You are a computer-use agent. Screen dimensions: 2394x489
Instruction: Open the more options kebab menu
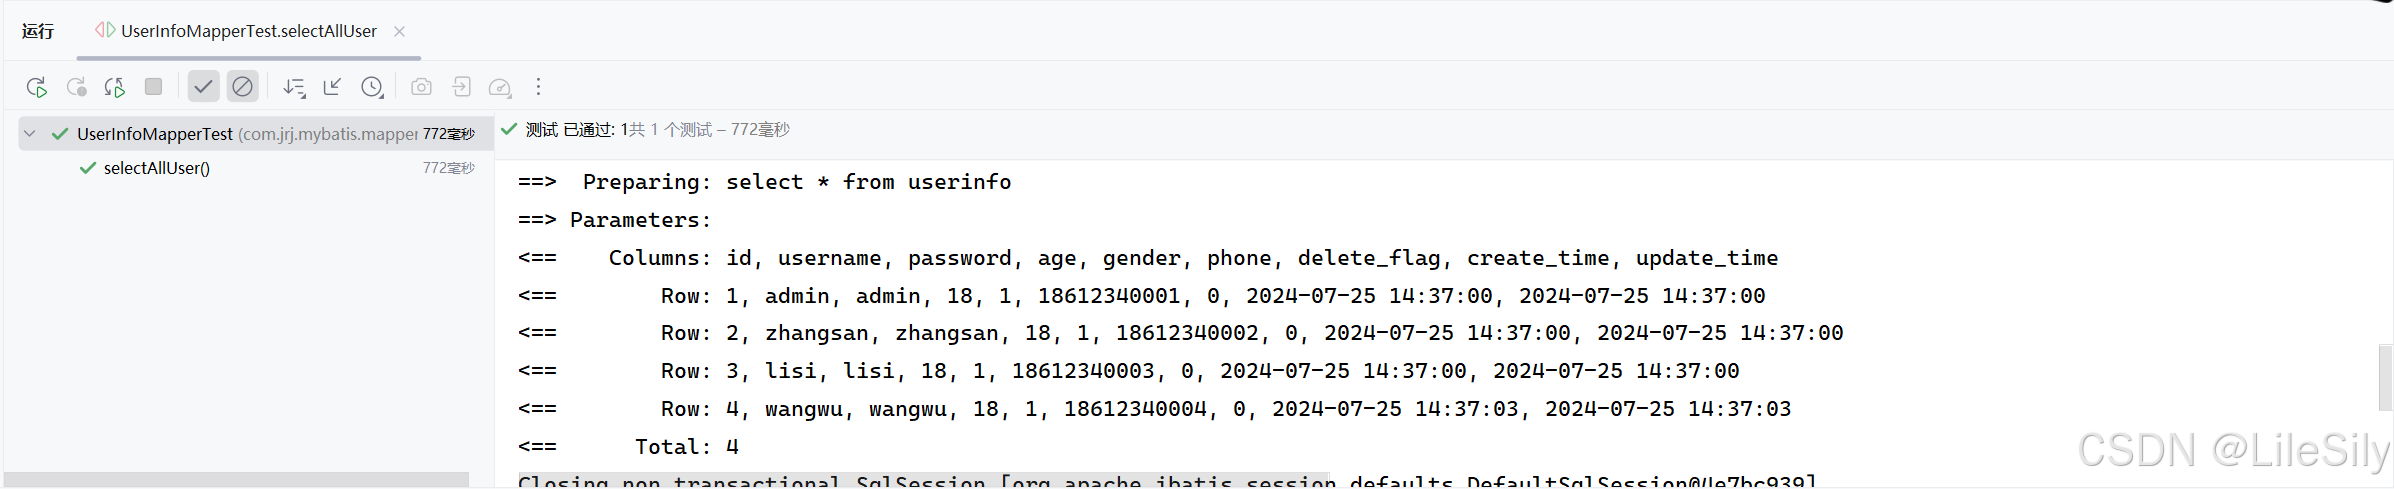tap(538, 87)
